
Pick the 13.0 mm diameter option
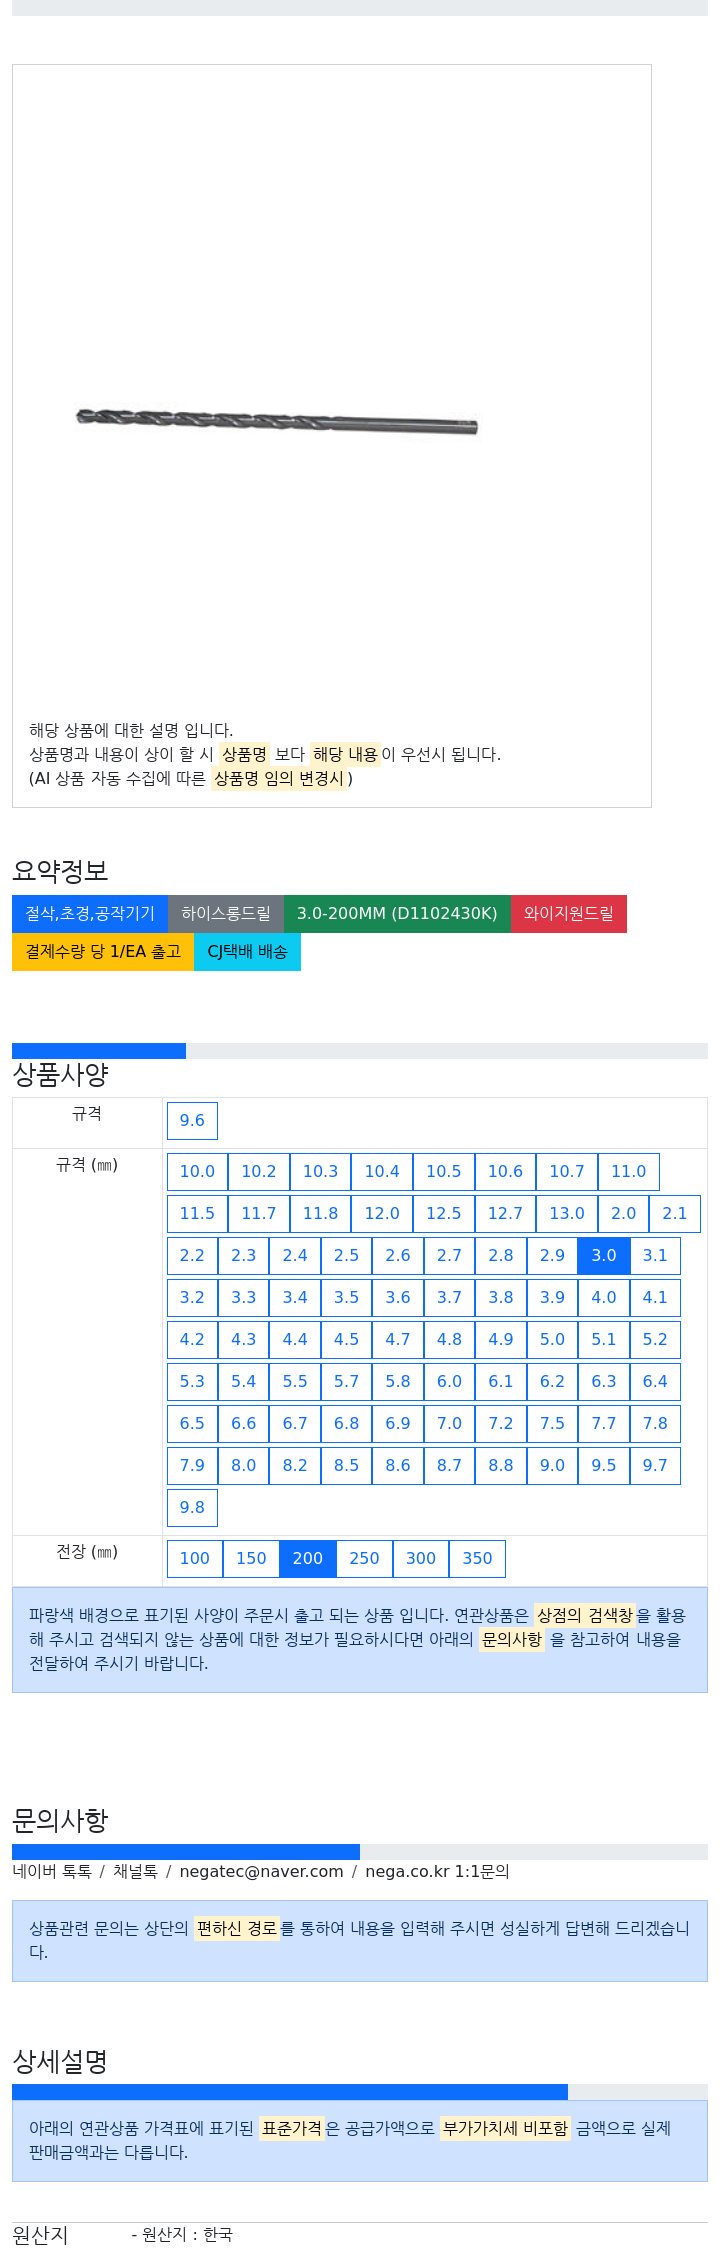pos(567,1214)
